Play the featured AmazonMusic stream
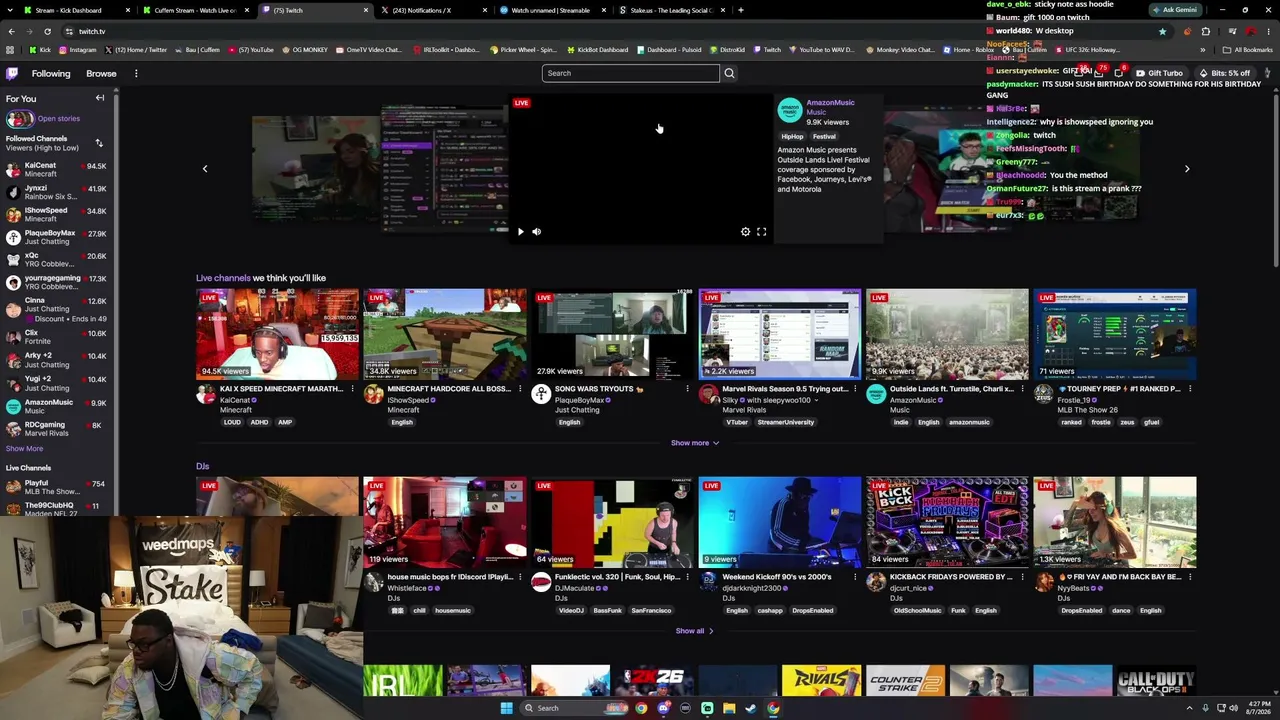Image resolution: width=1280 pixels, height=720 pixels. pos(520,231)
